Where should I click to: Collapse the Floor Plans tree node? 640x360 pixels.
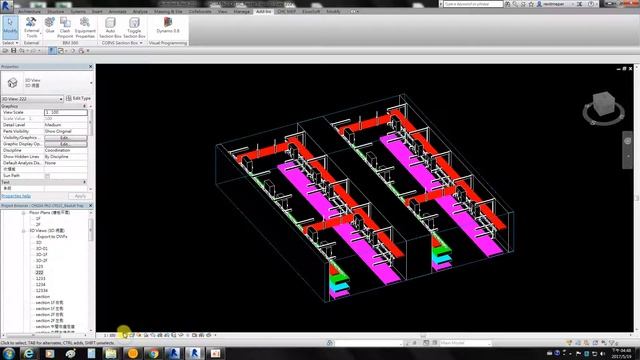coord(23,213)
